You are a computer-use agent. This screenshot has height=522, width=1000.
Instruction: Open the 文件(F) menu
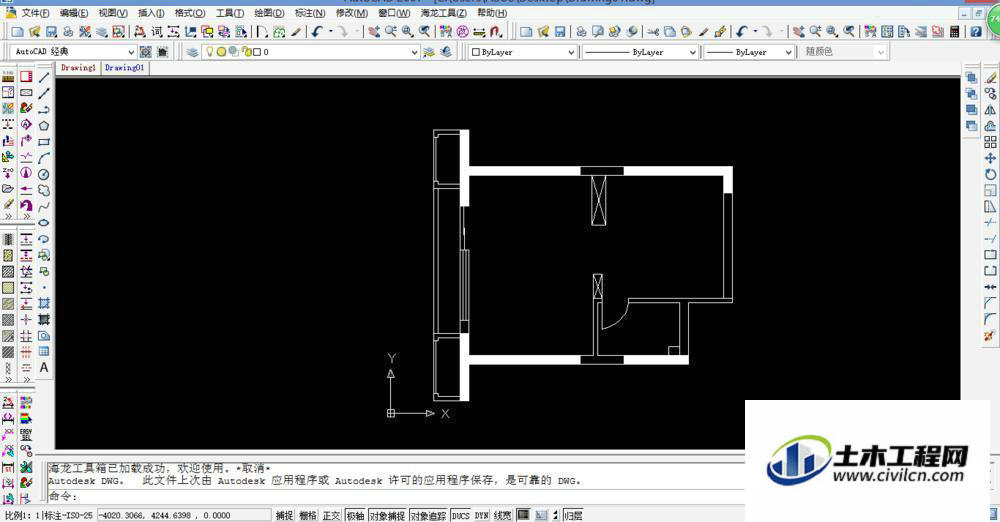pyautogui.click(x=35, y=13)
